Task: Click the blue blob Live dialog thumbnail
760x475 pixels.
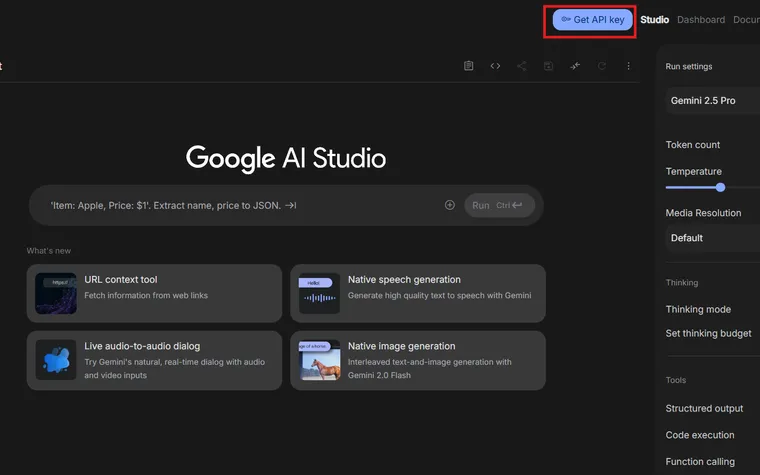Action: coord(56,360)
